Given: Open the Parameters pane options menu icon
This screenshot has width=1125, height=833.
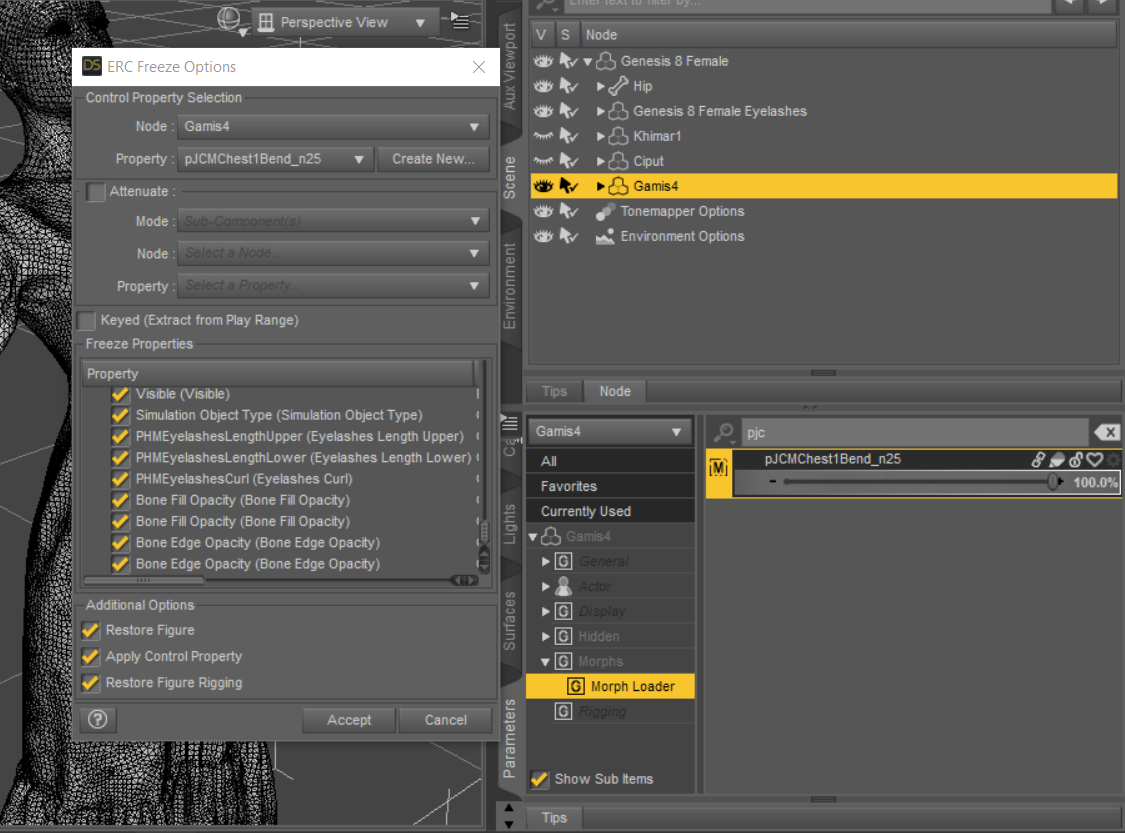Looking at the screenshot, I should click(x=509, y=423).
